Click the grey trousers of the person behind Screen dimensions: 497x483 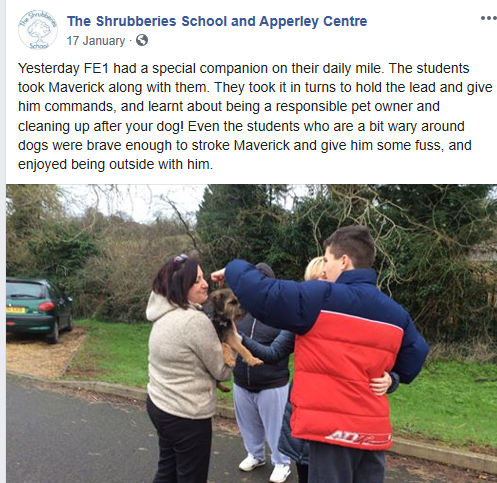point(260,423)
